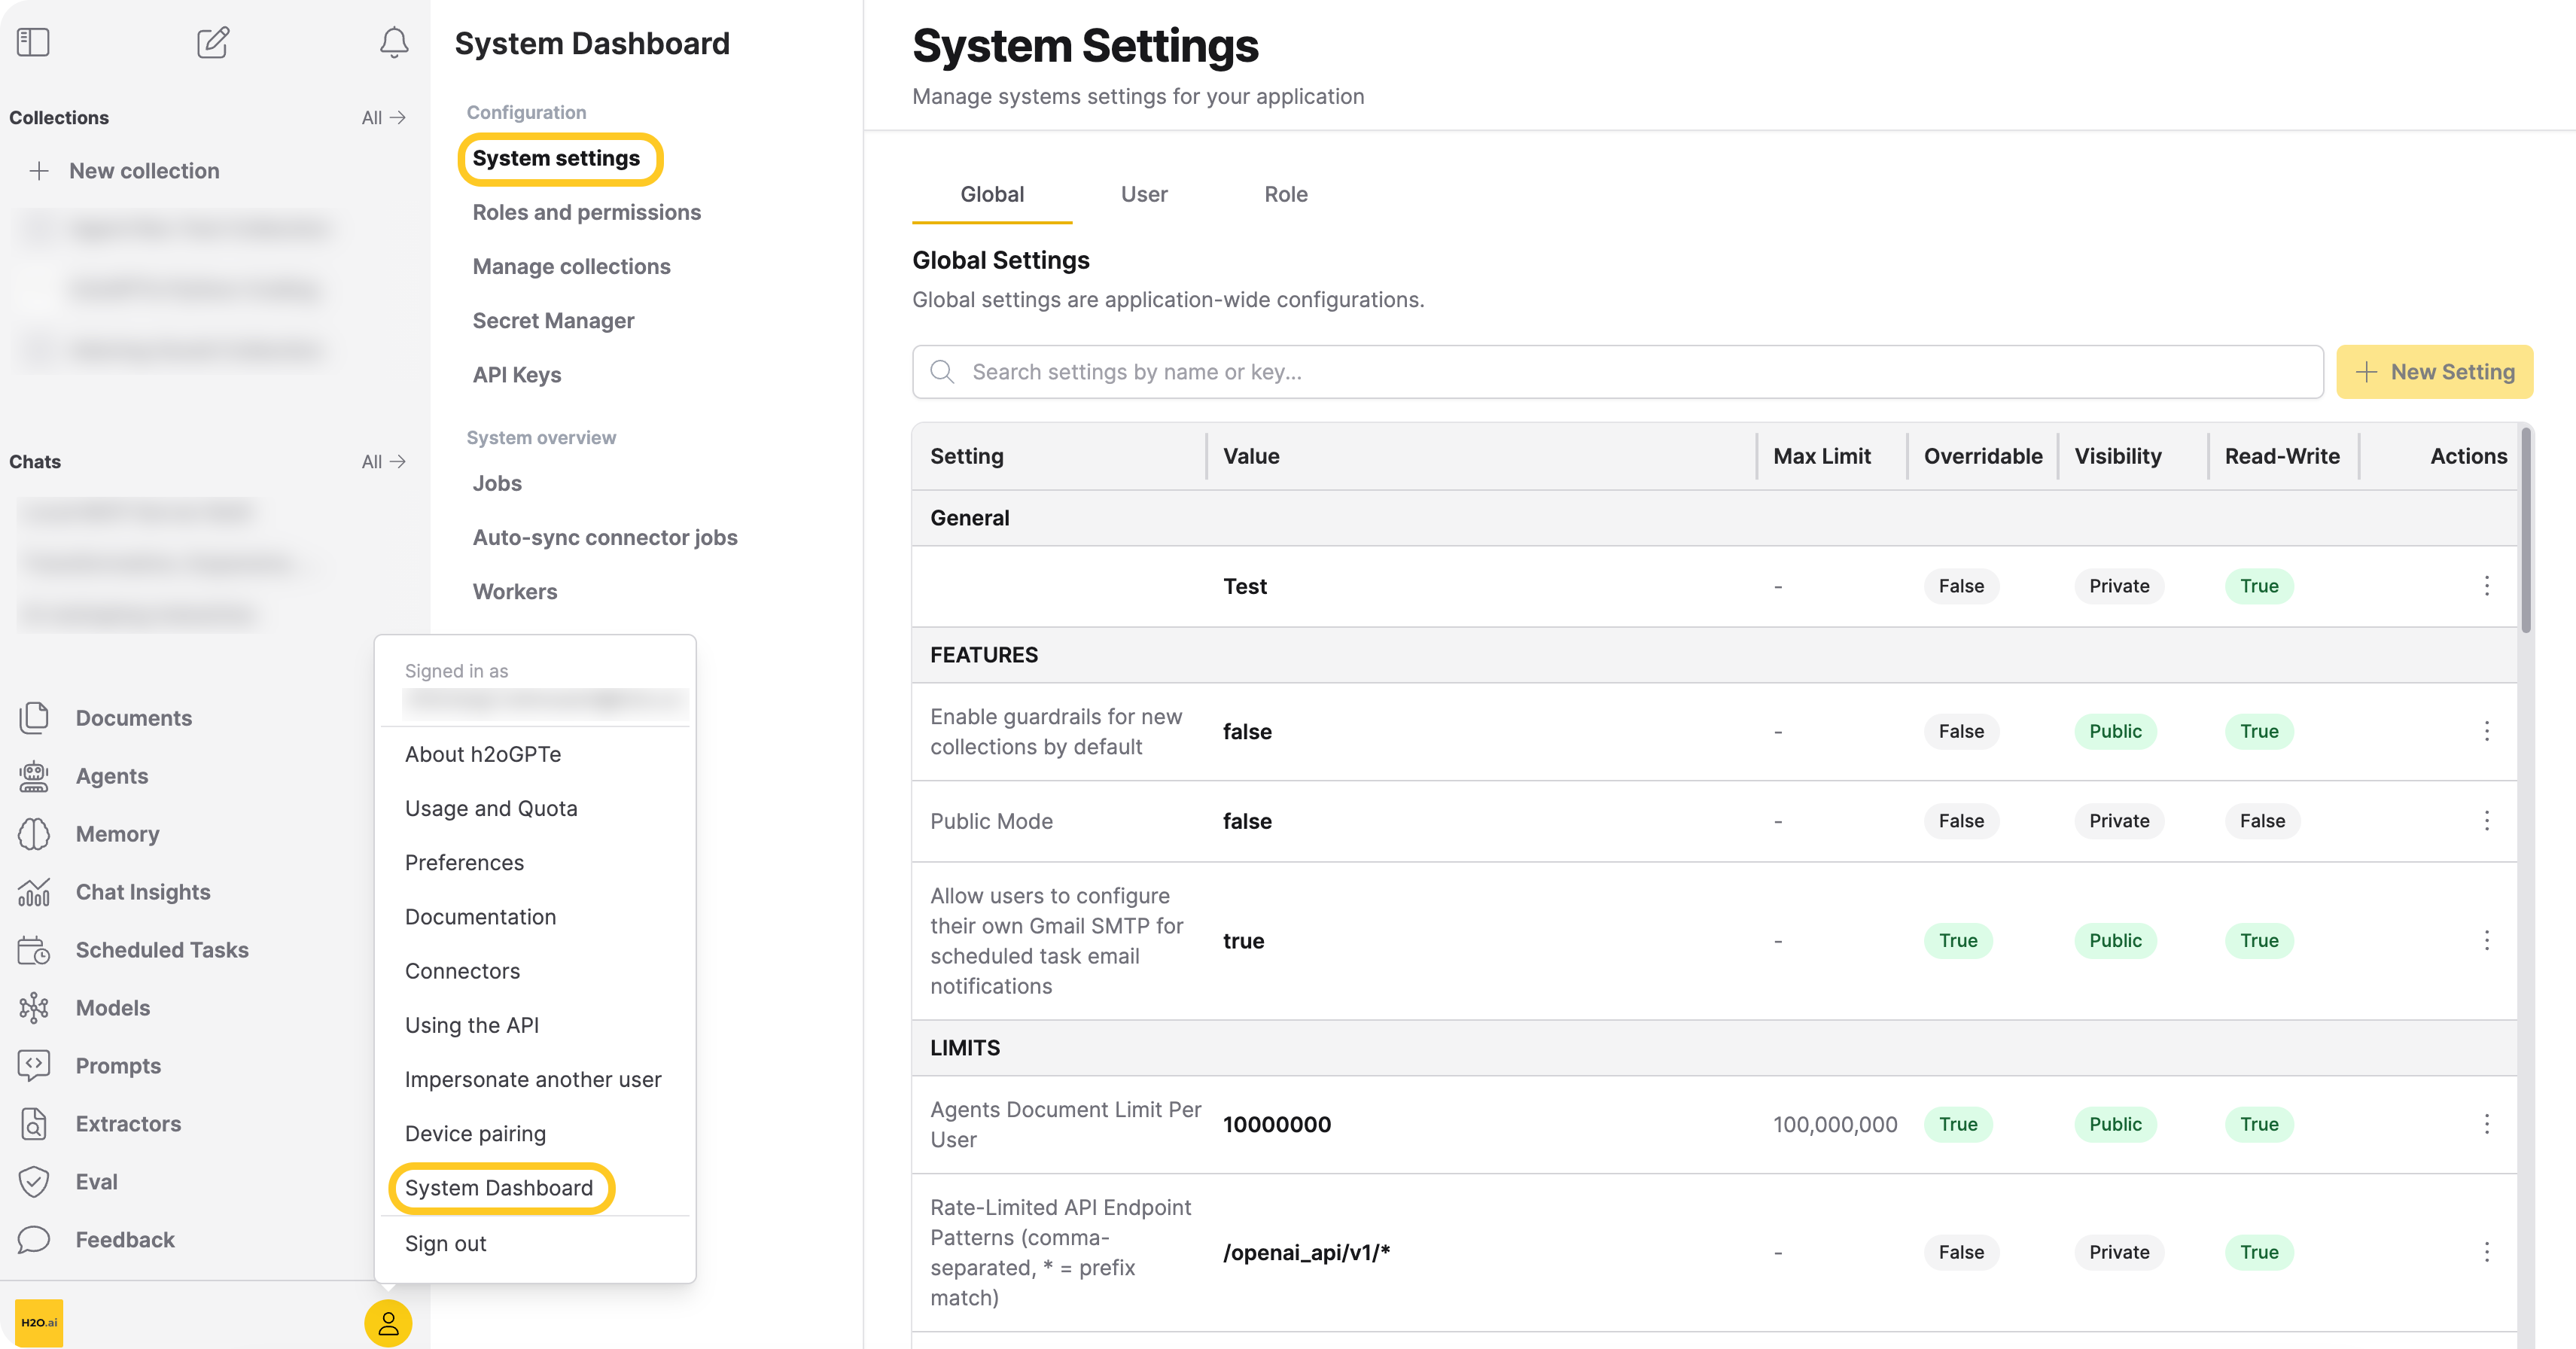Click the search magnifier icon

942,372
